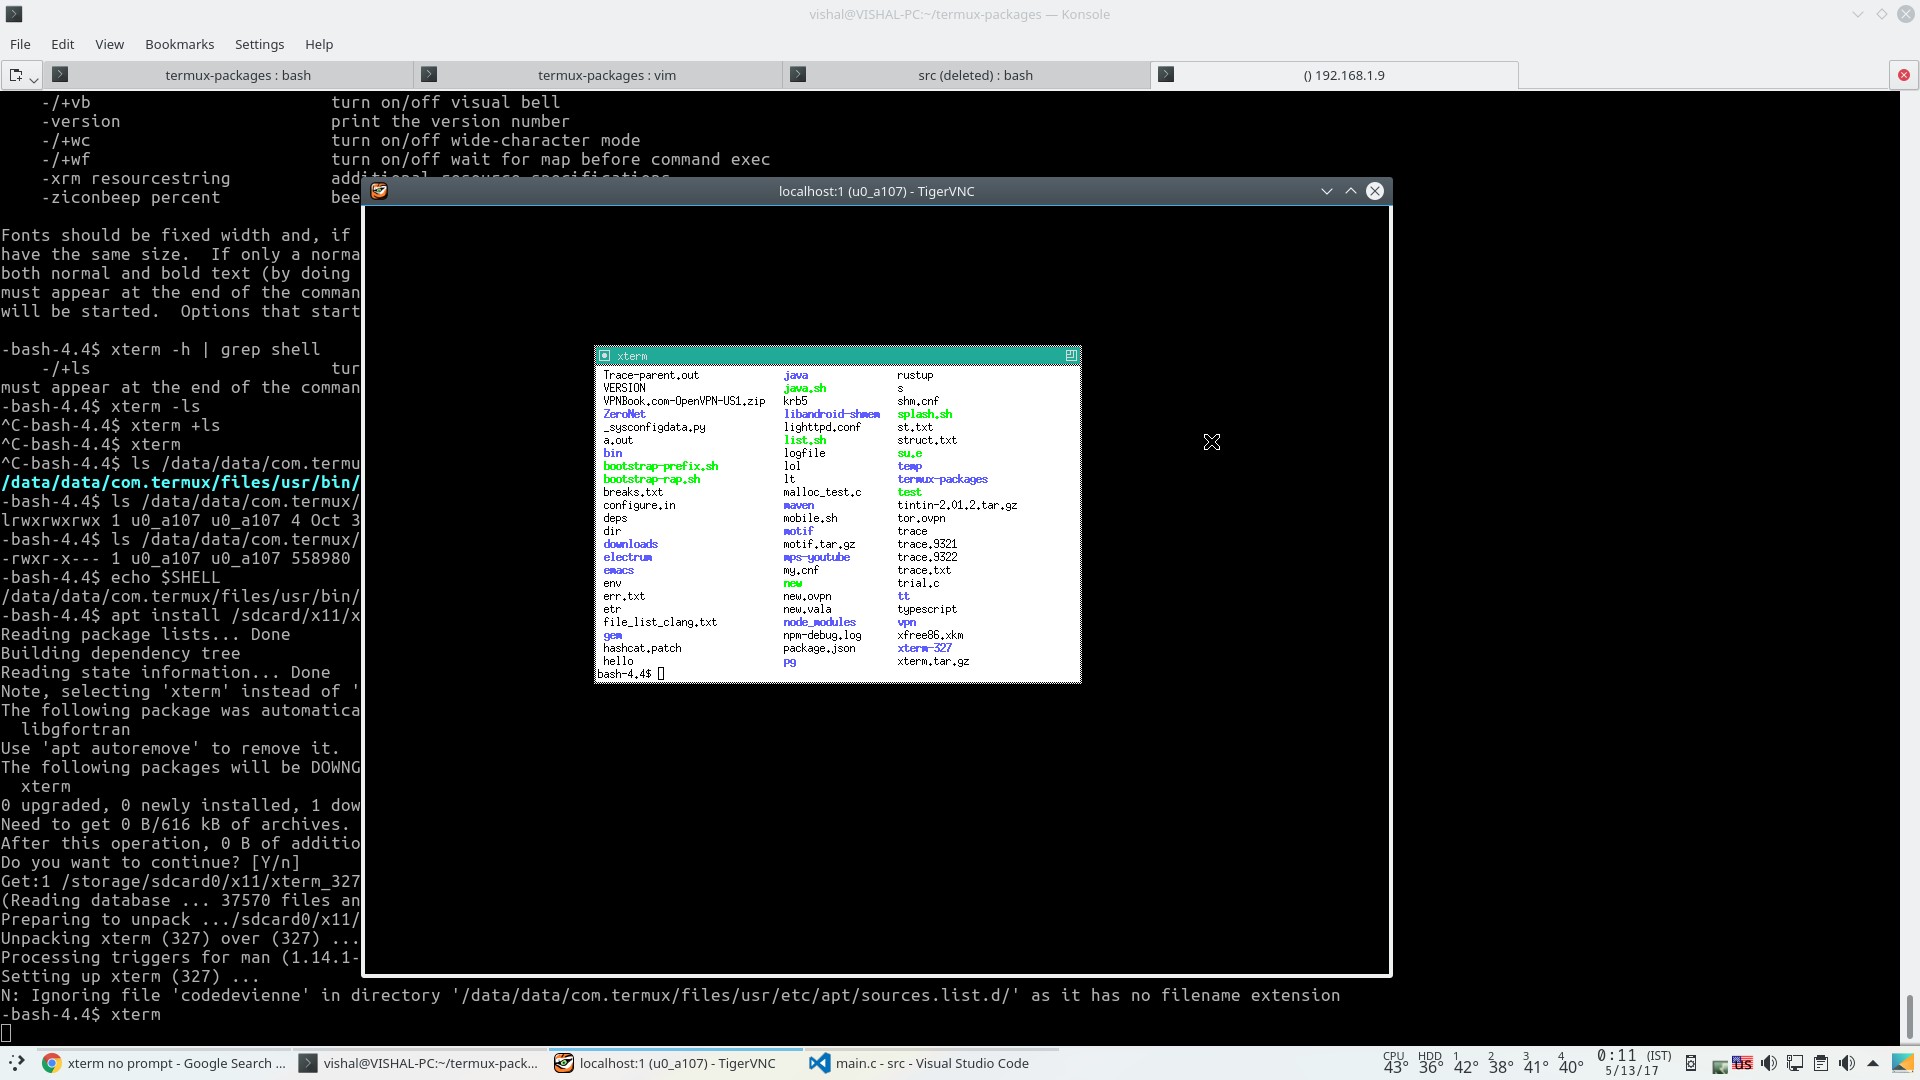Click the bash-4.4$ prompt inside xterm
Viewport: 1920px width, 1080px height.
coord(624,674)
